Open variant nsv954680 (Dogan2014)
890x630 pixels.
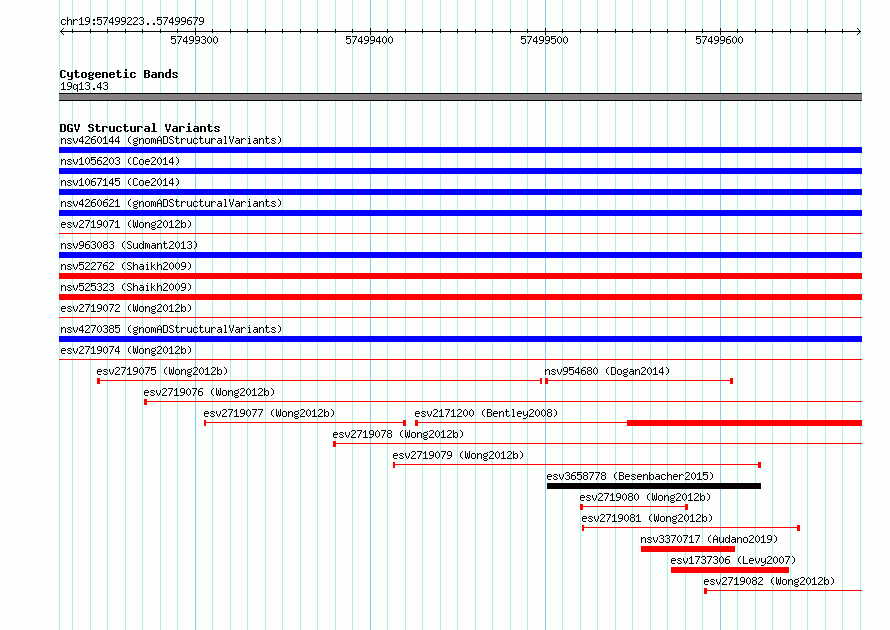pos(607,371)
